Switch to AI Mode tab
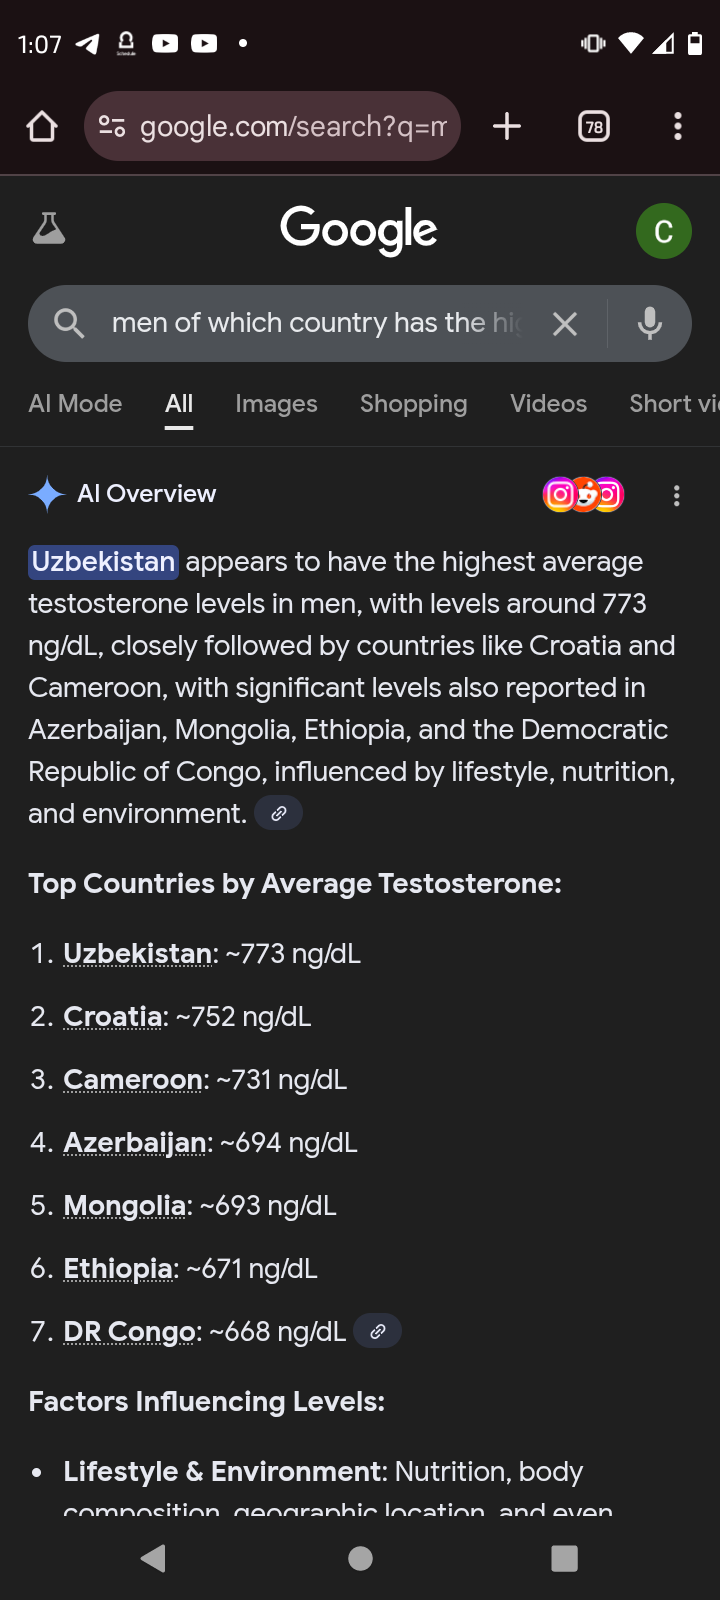Viewport: 720px width, 1600px height. [75, 404]
